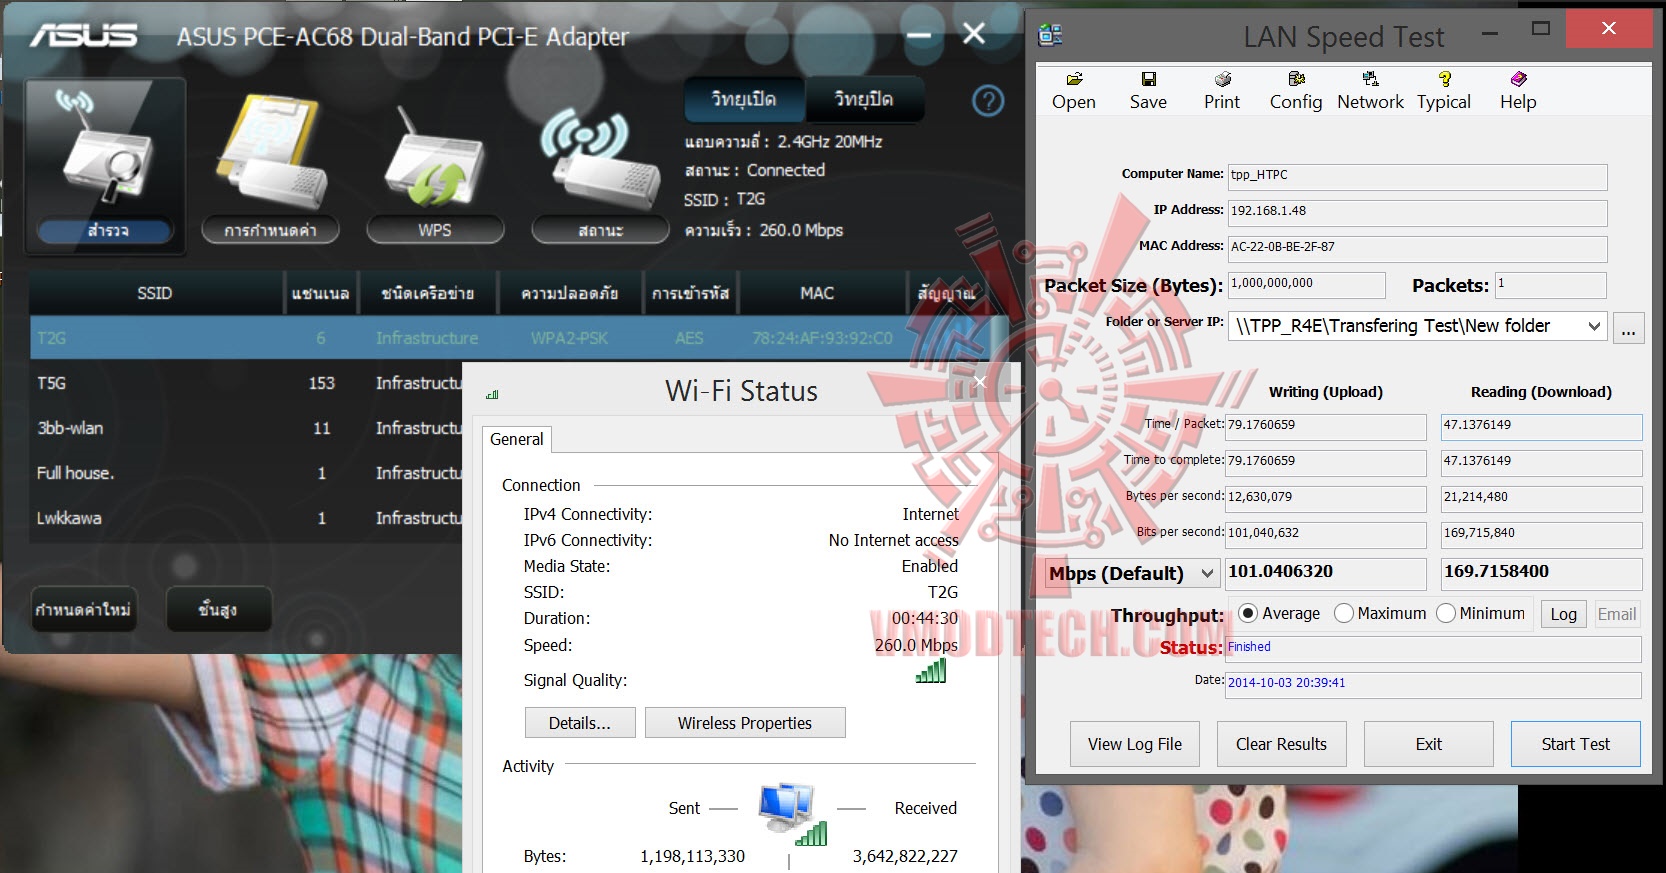Open the Mbps (Default) unit dropdown
This screenshot has height=873, width=1666.
point(1207,573)
